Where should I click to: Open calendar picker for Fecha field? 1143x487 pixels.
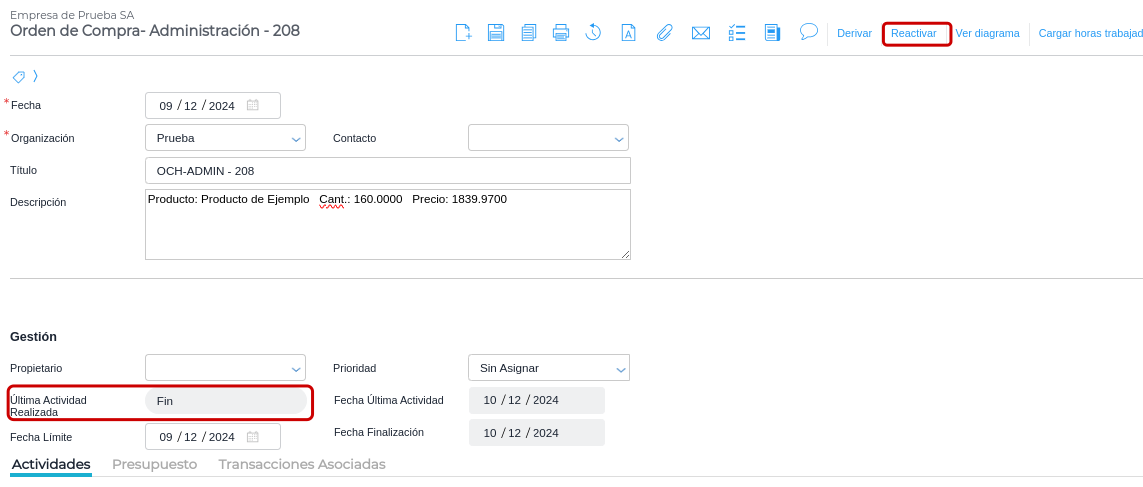click(x=253, y=105)
